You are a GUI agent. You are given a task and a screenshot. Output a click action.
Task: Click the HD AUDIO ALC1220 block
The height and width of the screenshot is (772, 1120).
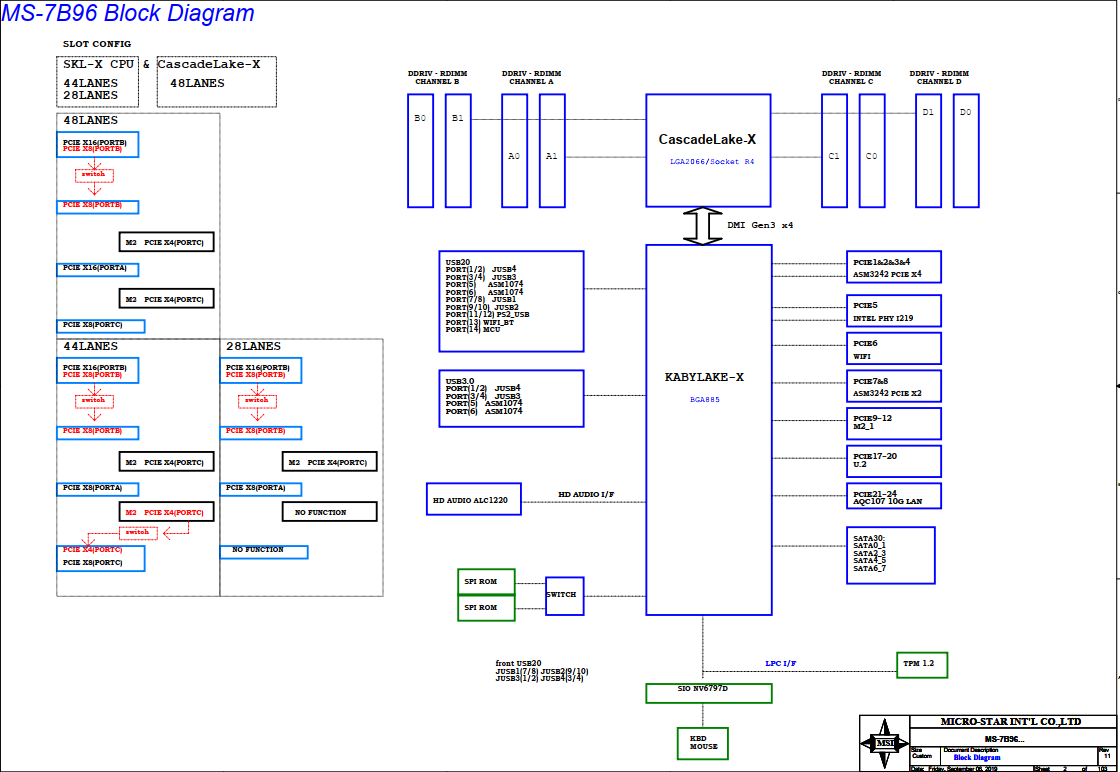pyautogui.click(x=473, y=499)
